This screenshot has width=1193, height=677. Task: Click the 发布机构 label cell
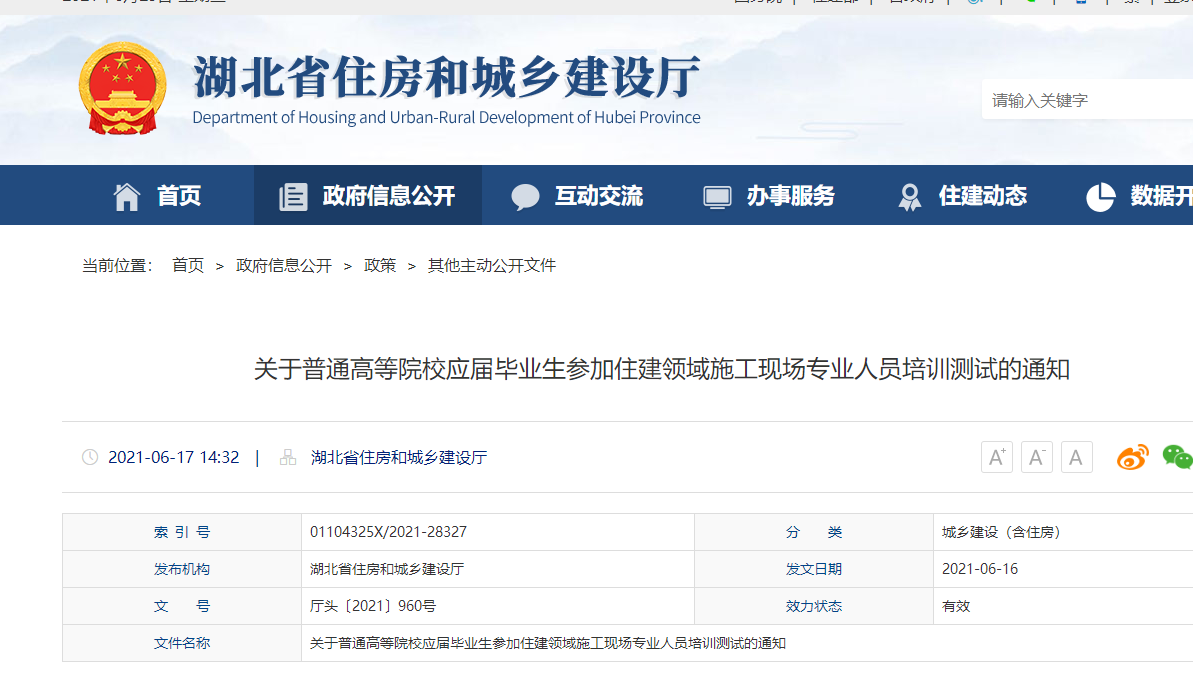point(182,569)
